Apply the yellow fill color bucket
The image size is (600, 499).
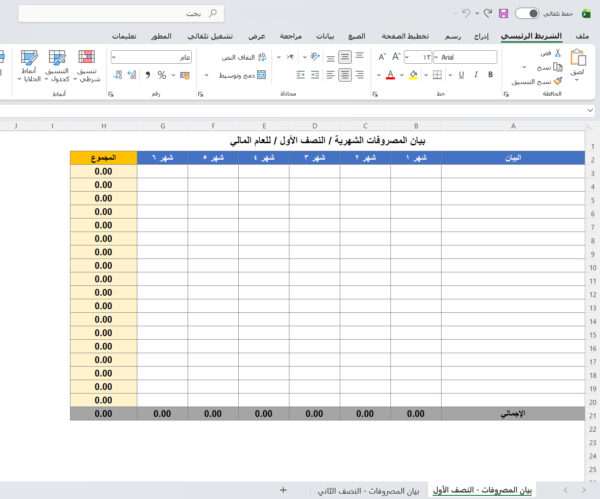413,74
